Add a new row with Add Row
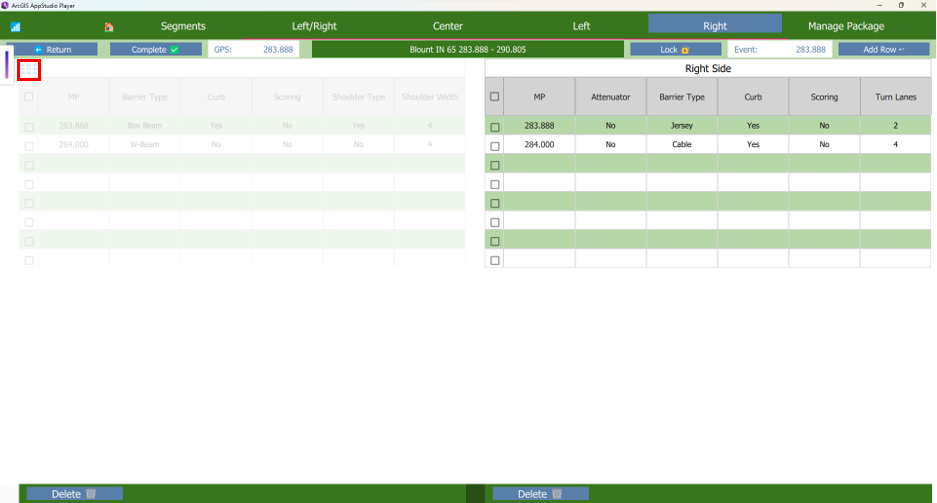This screenshot has height=503, width=937. (884, 50)
